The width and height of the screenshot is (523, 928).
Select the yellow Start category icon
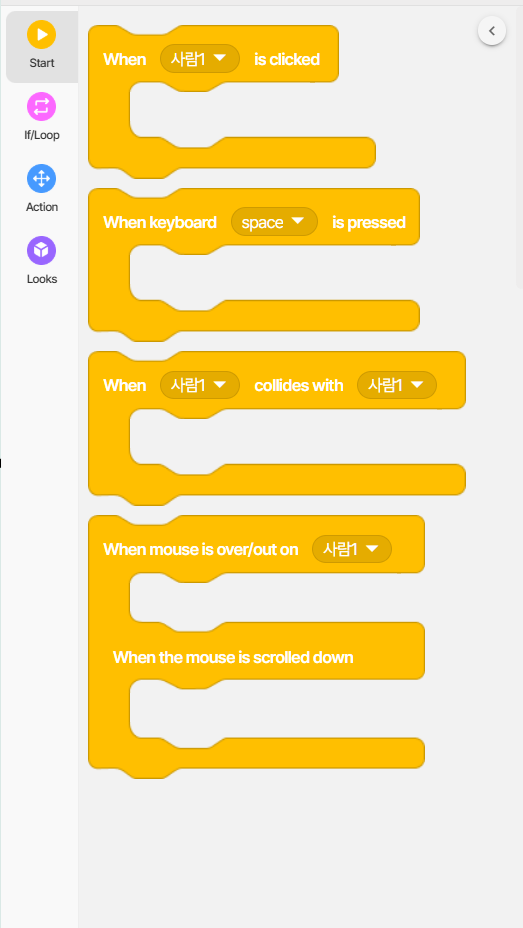[x=41, y=34]
